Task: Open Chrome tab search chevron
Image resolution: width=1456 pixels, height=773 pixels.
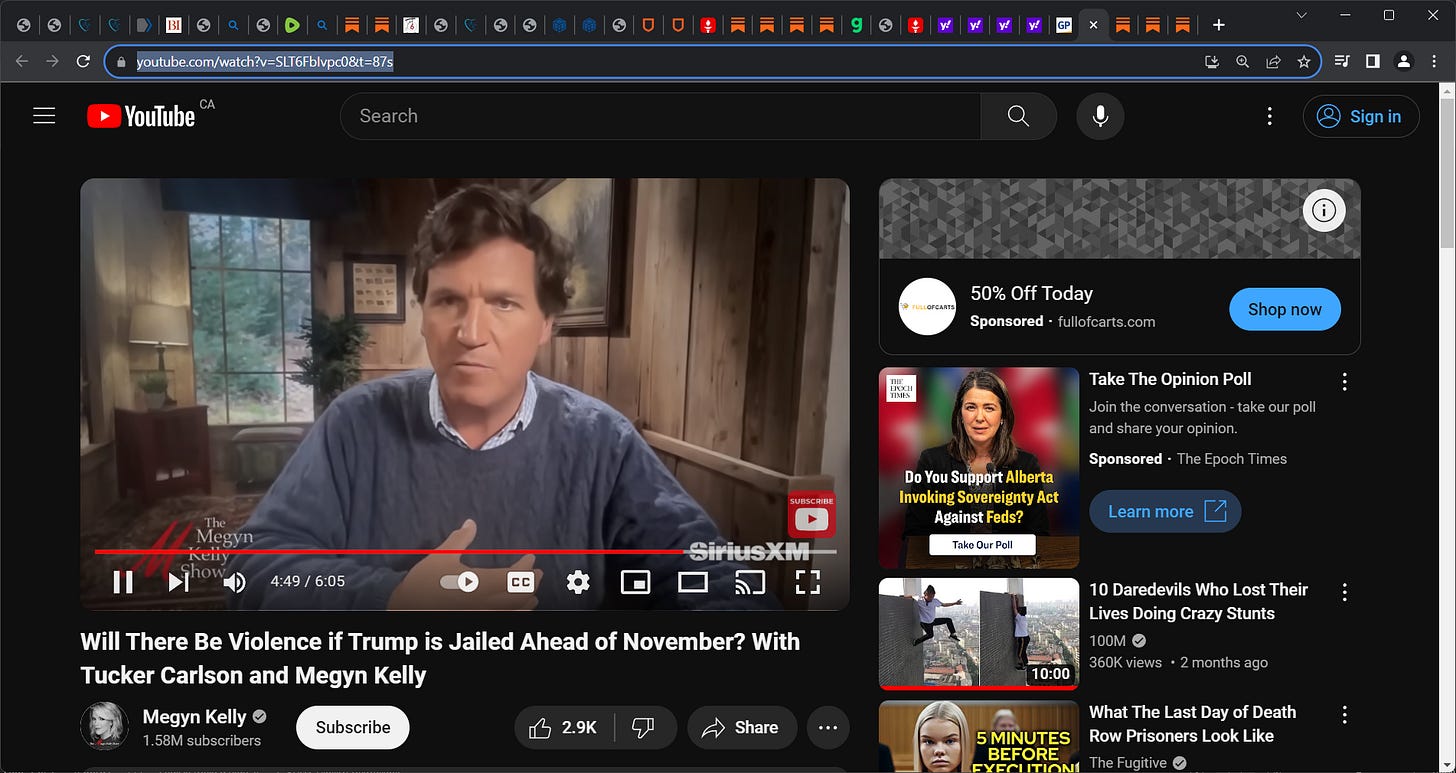Action: click(x=1301, y=15)
